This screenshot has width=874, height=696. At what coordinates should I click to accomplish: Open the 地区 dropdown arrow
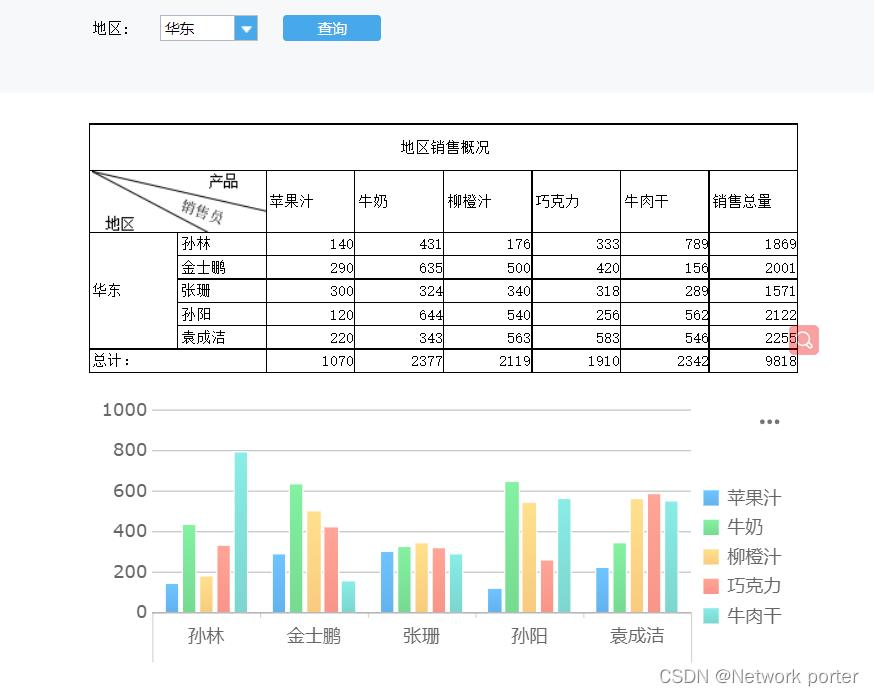(246, 28)
